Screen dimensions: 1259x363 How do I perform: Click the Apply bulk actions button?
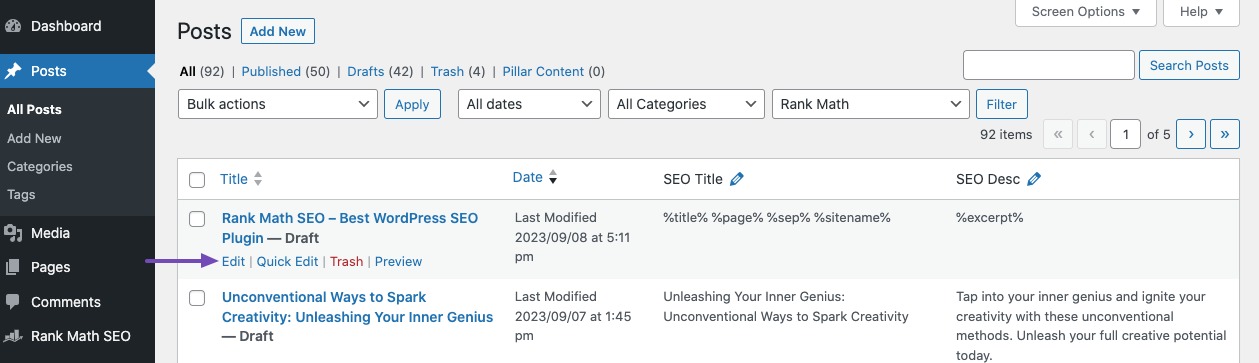click(x=412, y=104)
